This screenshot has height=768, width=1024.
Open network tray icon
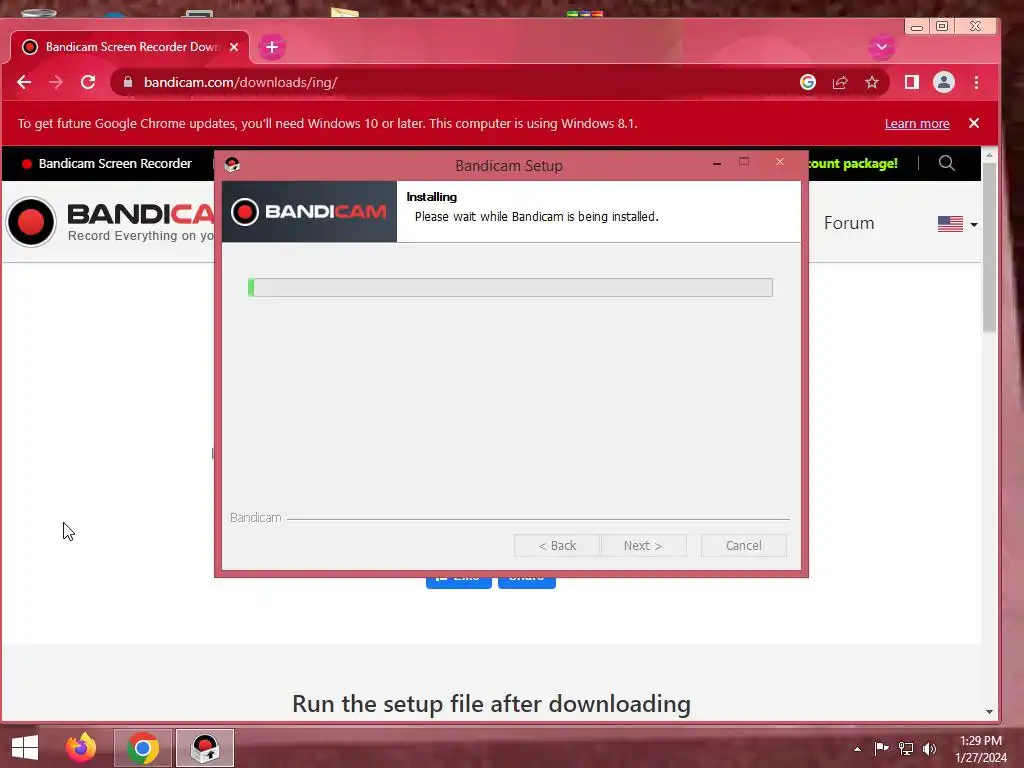(906, 748)
